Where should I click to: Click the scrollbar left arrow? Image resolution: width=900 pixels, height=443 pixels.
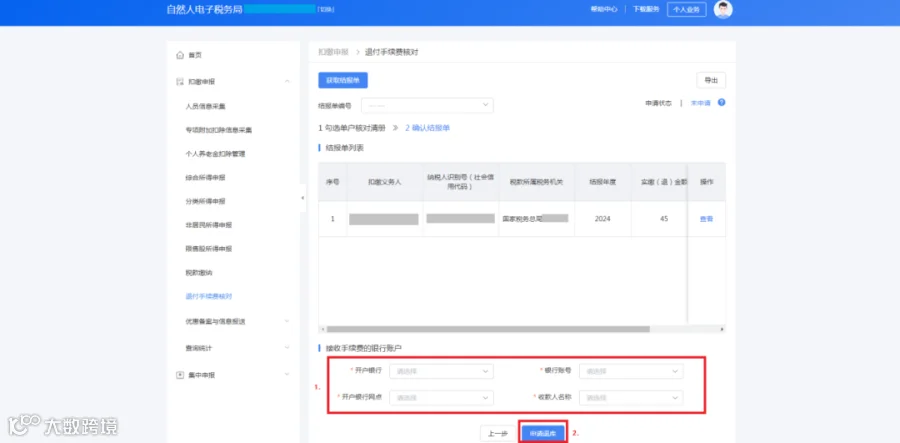pyautogui.click(x=322, y=329)
